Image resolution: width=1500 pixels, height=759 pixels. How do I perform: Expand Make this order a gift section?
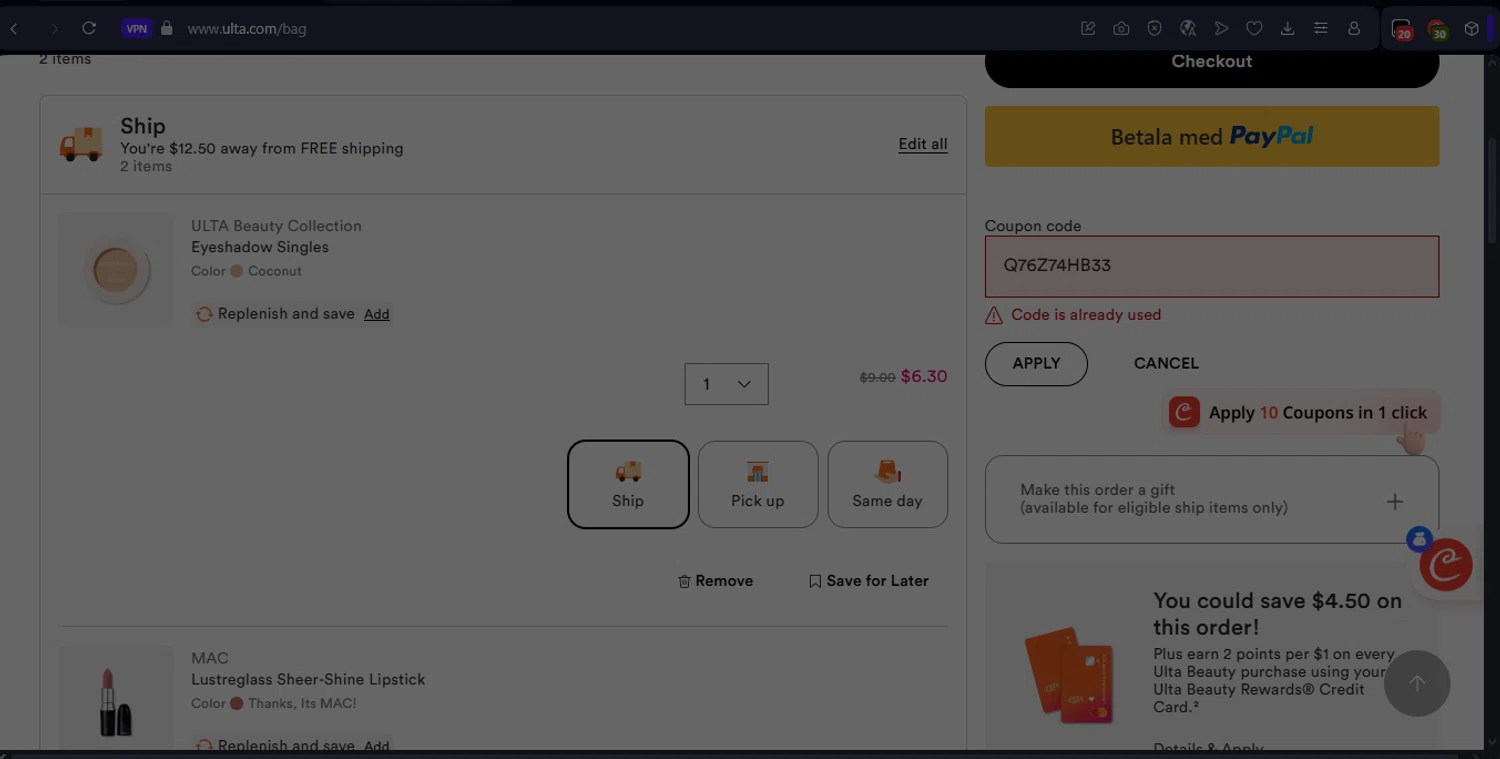pos(1212,499)
